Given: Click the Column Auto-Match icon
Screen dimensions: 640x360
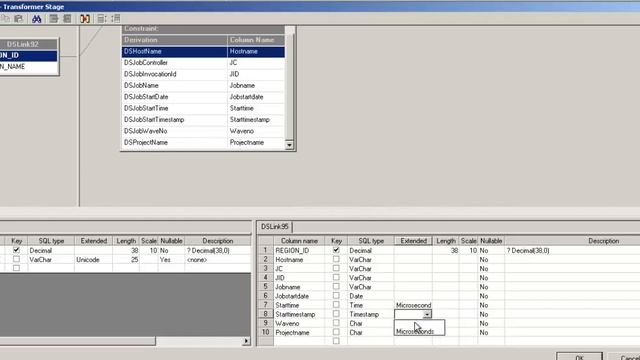Looking at the screenshot, I should [x=85, y=19].
